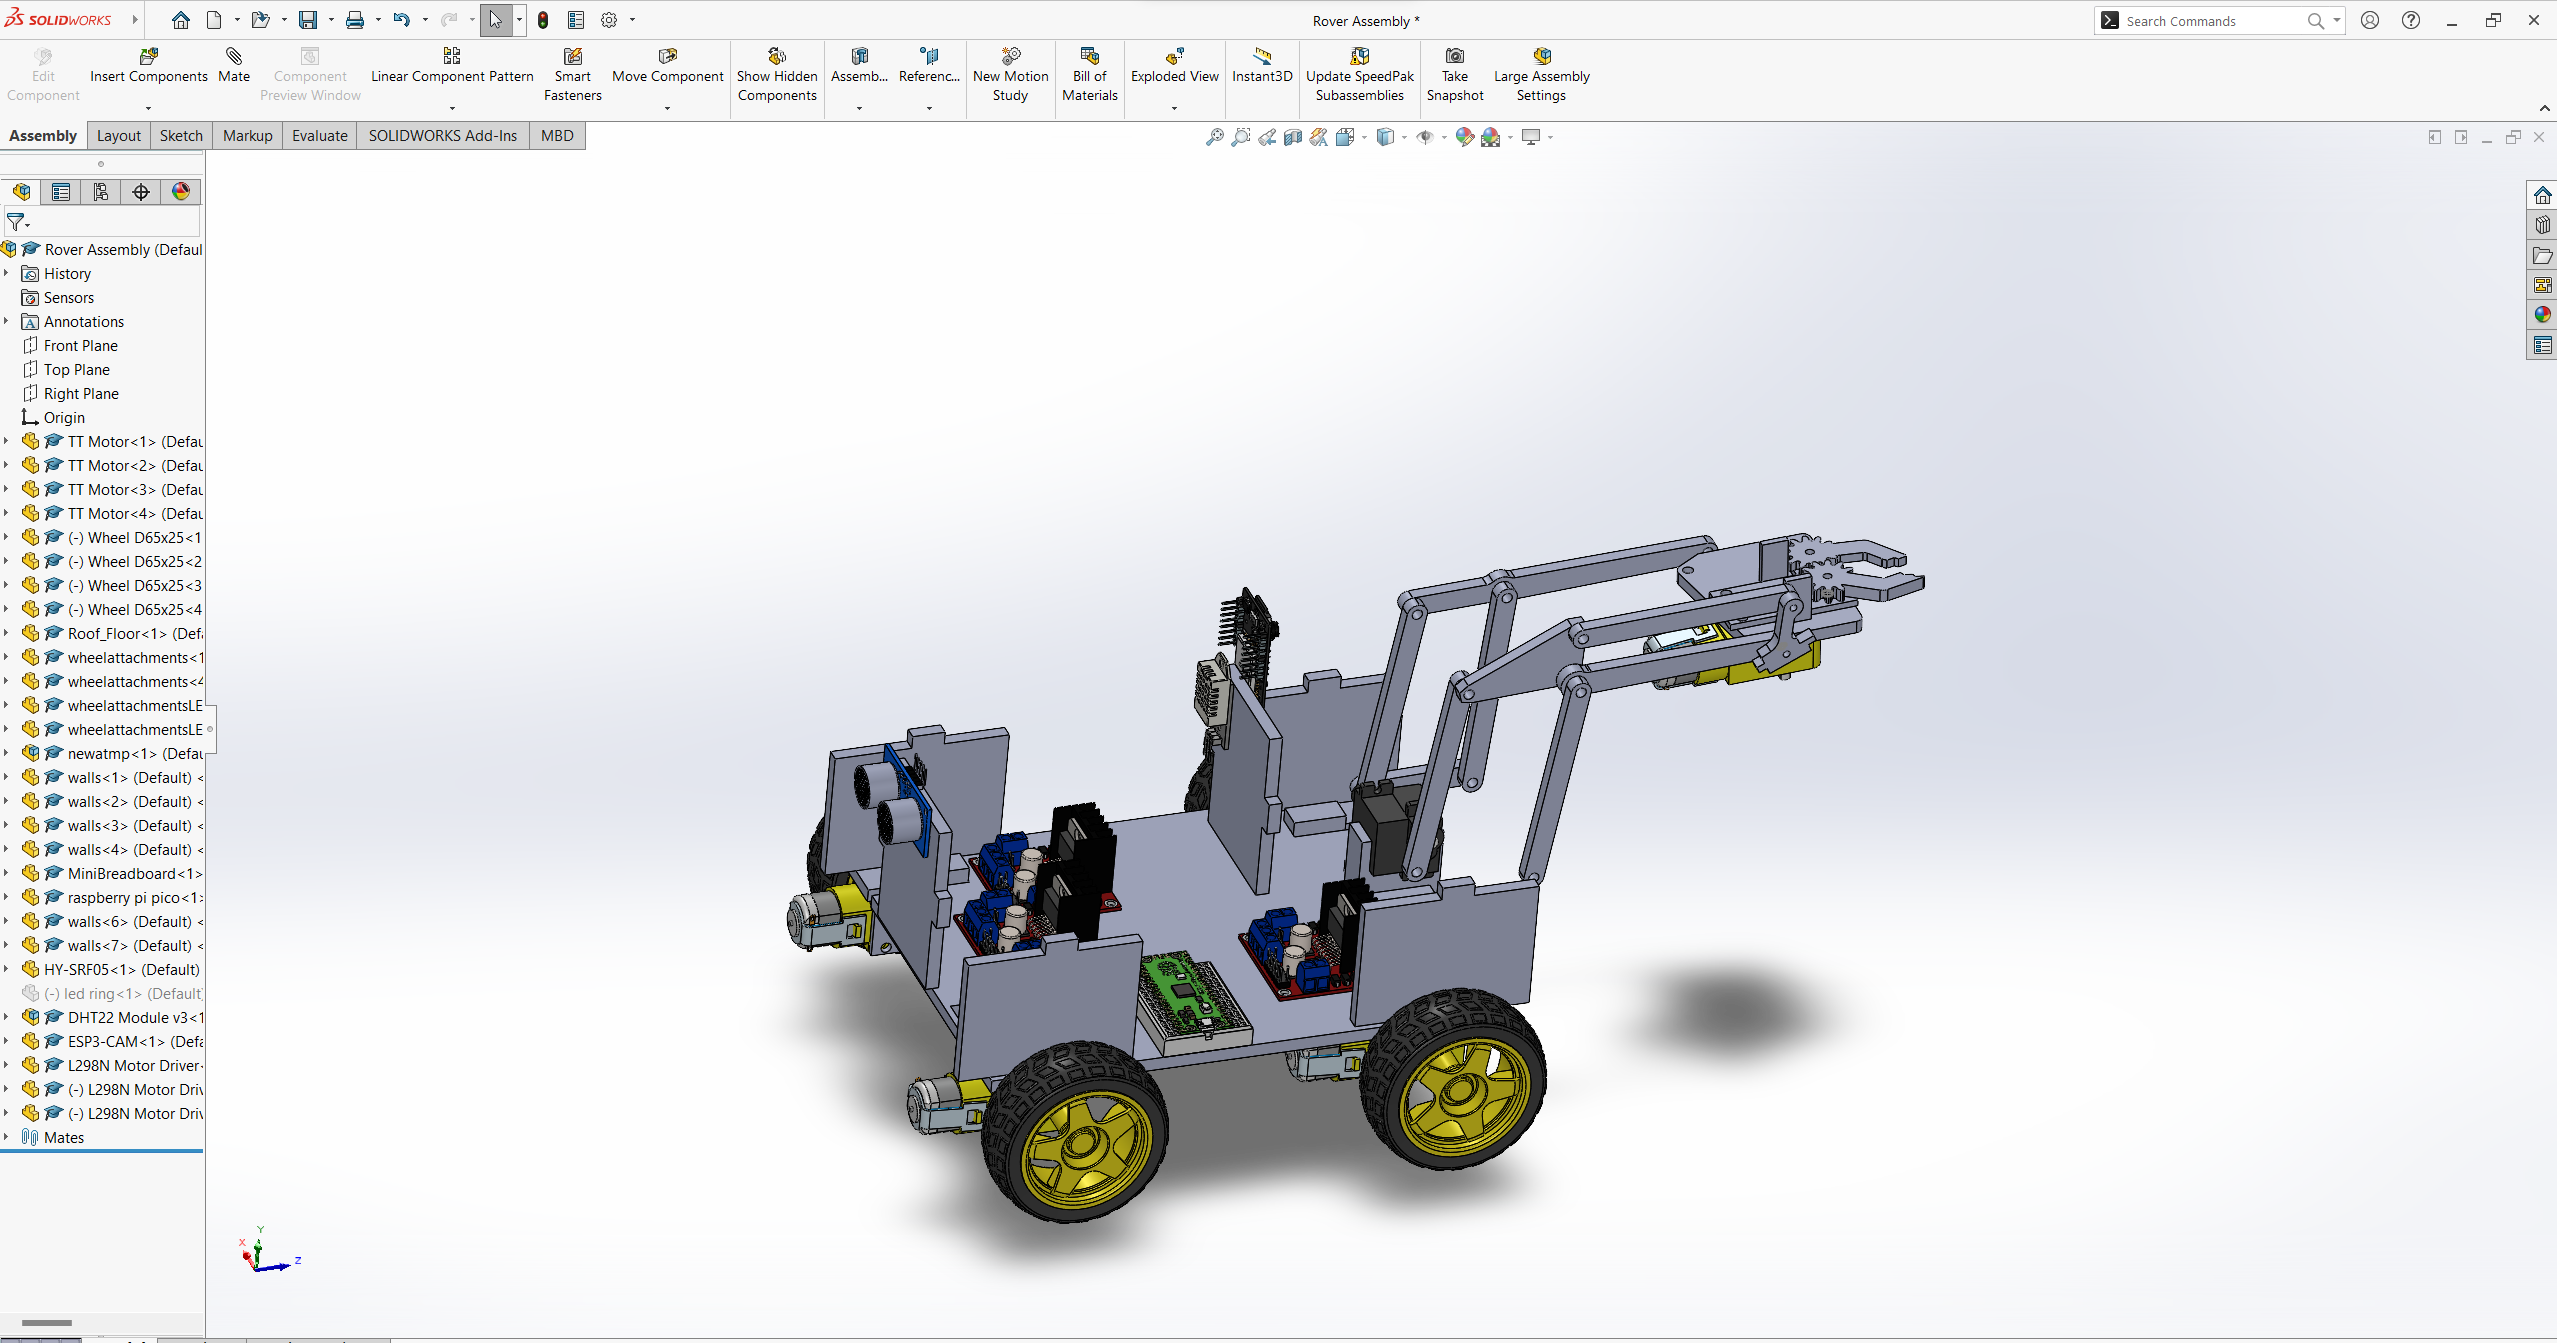This screenshot has width=2557, height=1343.
Task: Insert a Bill of Materials
Action: tap(1089, 75)
